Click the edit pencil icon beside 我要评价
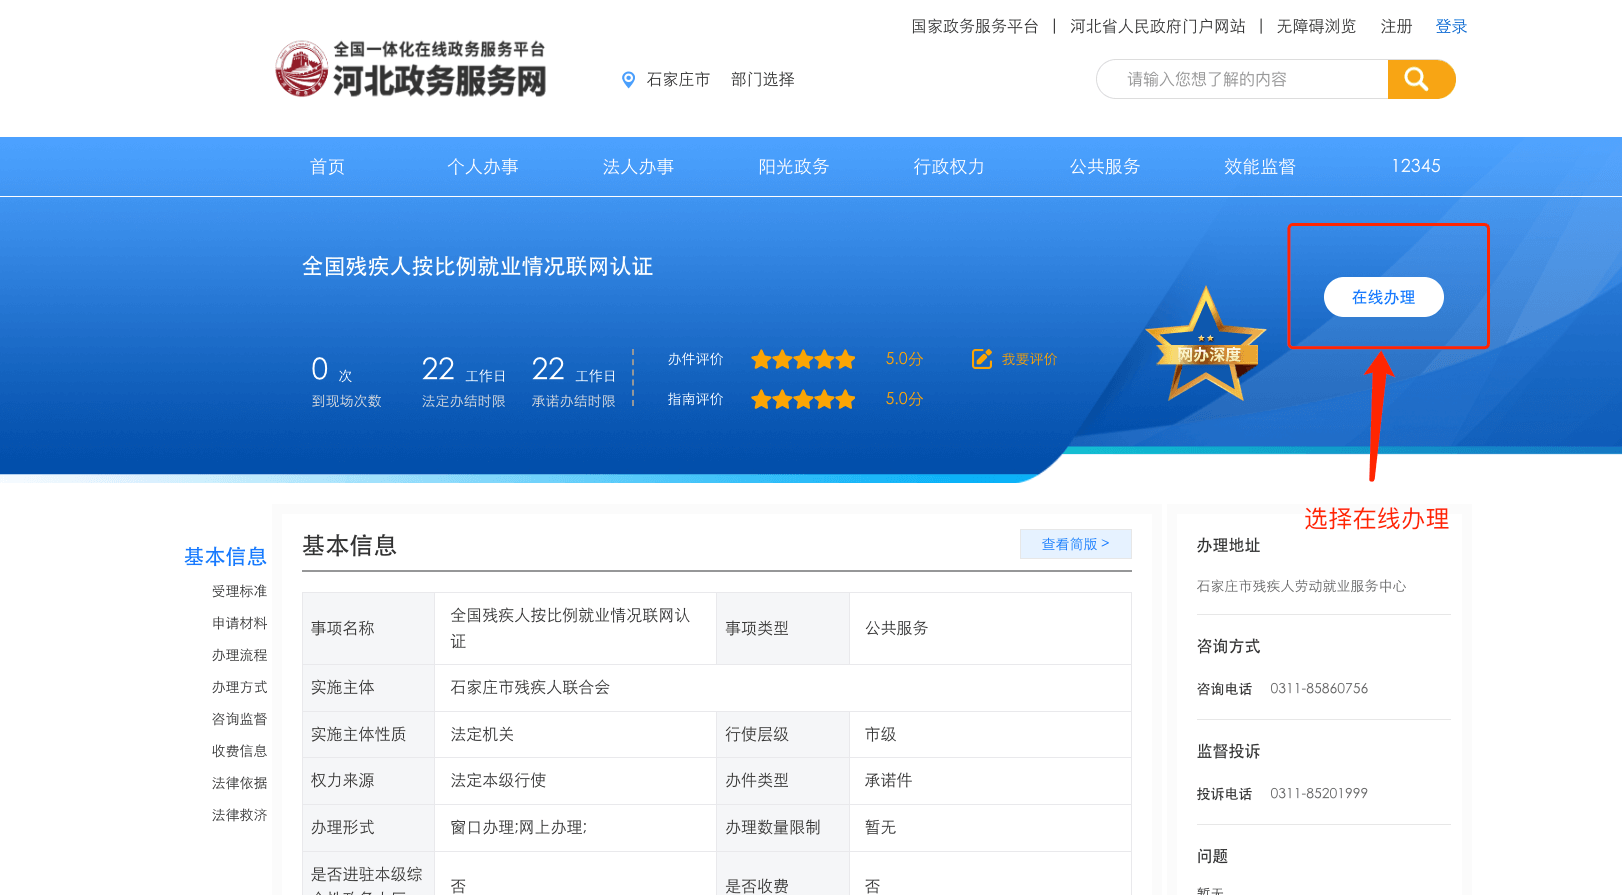The height and width of the screenshot is (895, 1622). (982, 359)
